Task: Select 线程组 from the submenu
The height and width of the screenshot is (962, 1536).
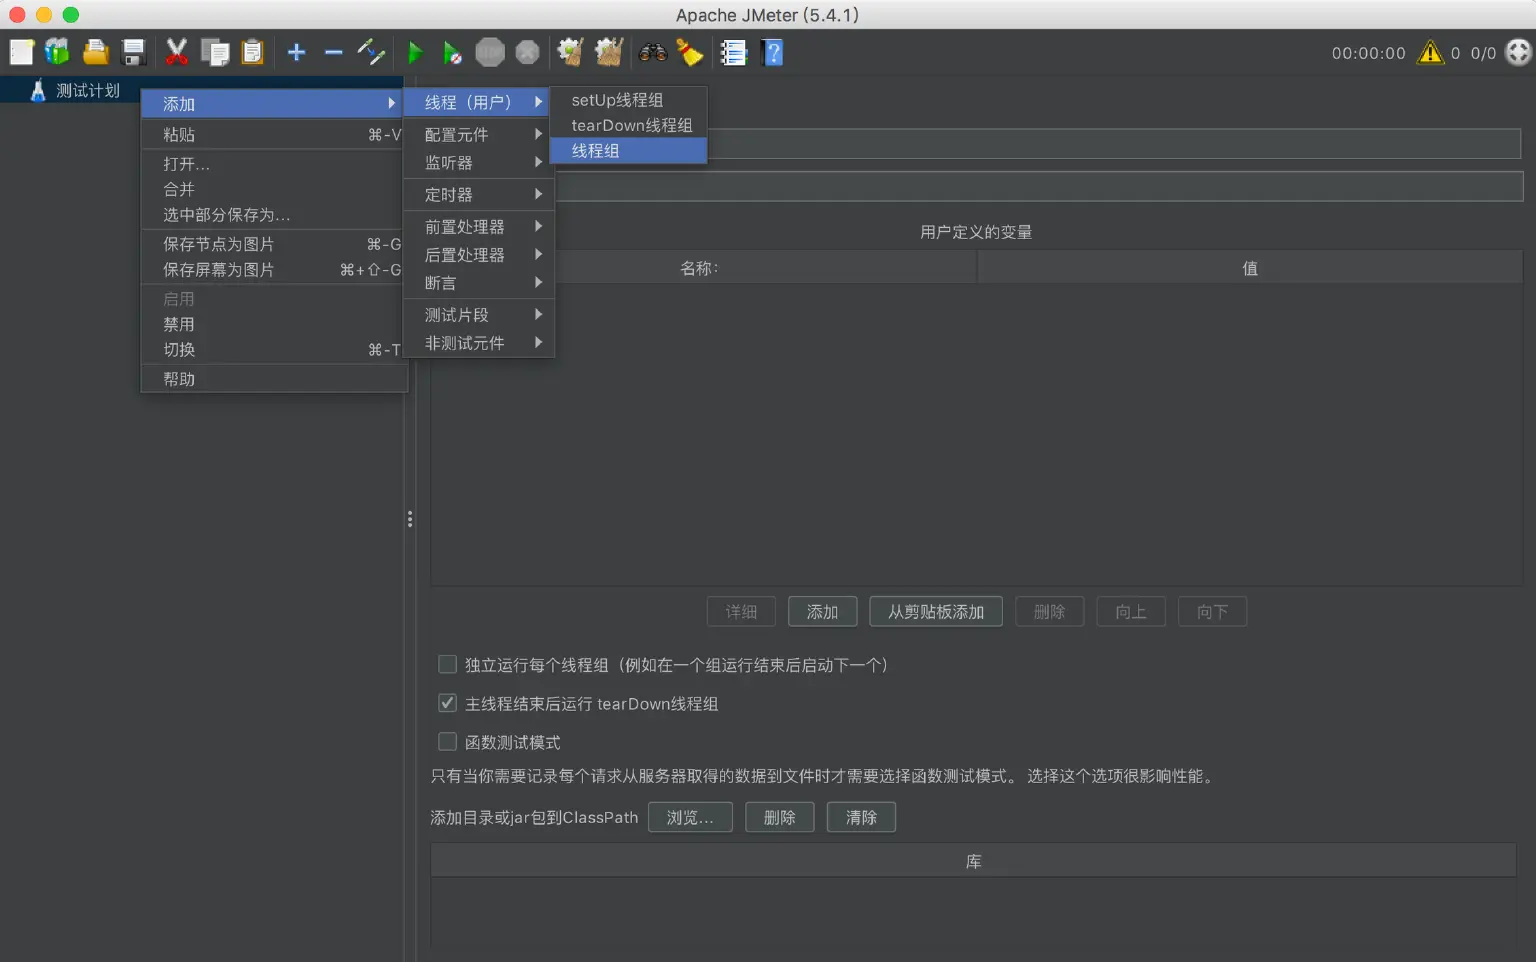Action: pyautogui.click(x=596, y=150)
